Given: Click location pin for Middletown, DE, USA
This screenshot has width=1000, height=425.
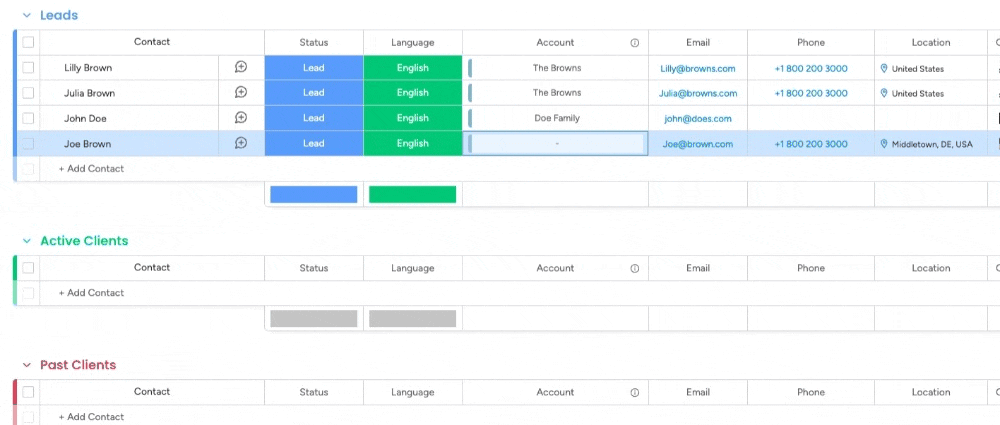Looking at the screenshot, I should point(884,144).
